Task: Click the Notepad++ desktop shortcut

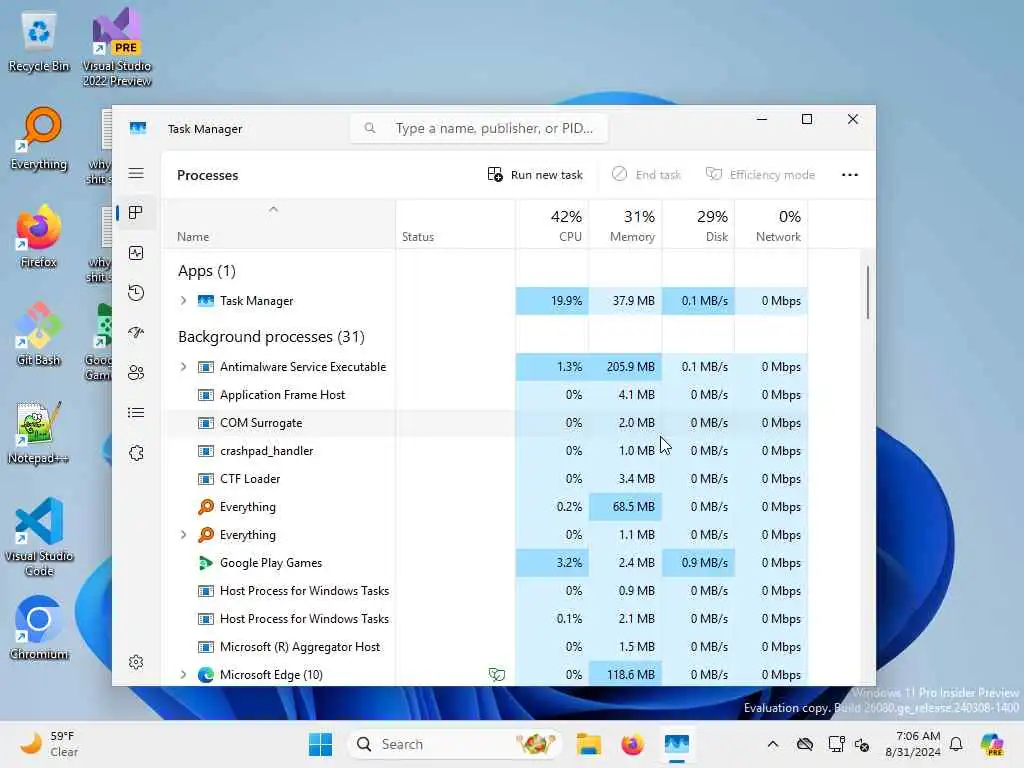Action: point(39,432)
